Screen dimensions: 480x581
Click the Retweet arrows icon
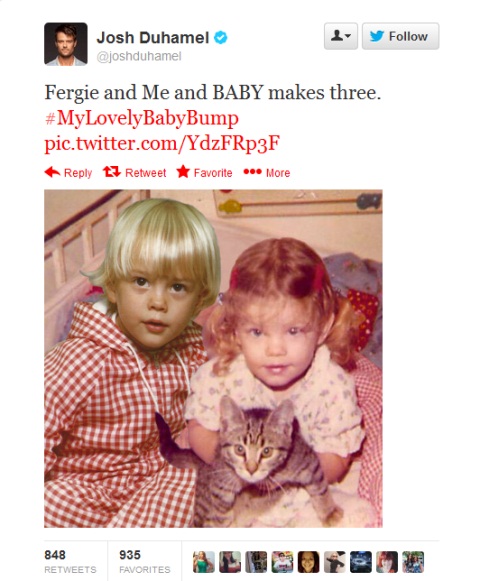click(112, 172)
